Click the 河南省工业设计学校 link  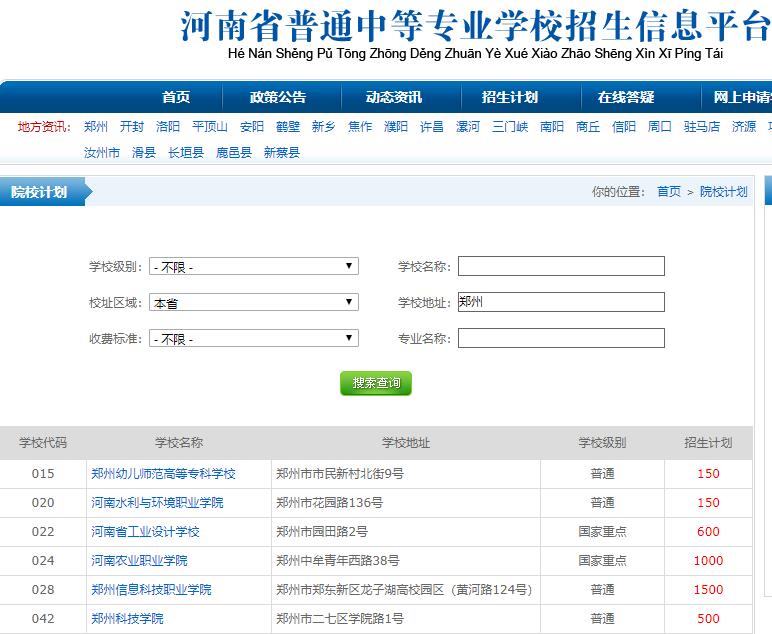(145, 532)
